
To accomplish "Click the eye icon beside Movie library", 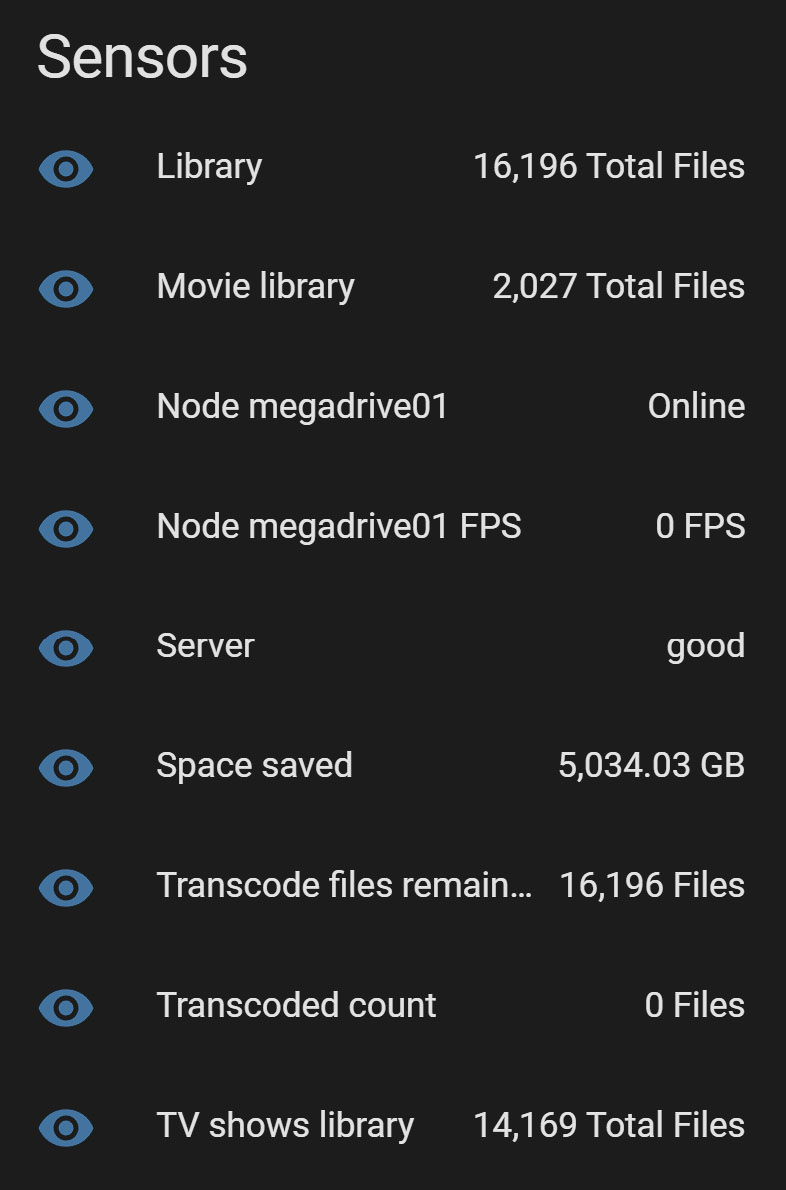I will (66, 288).
